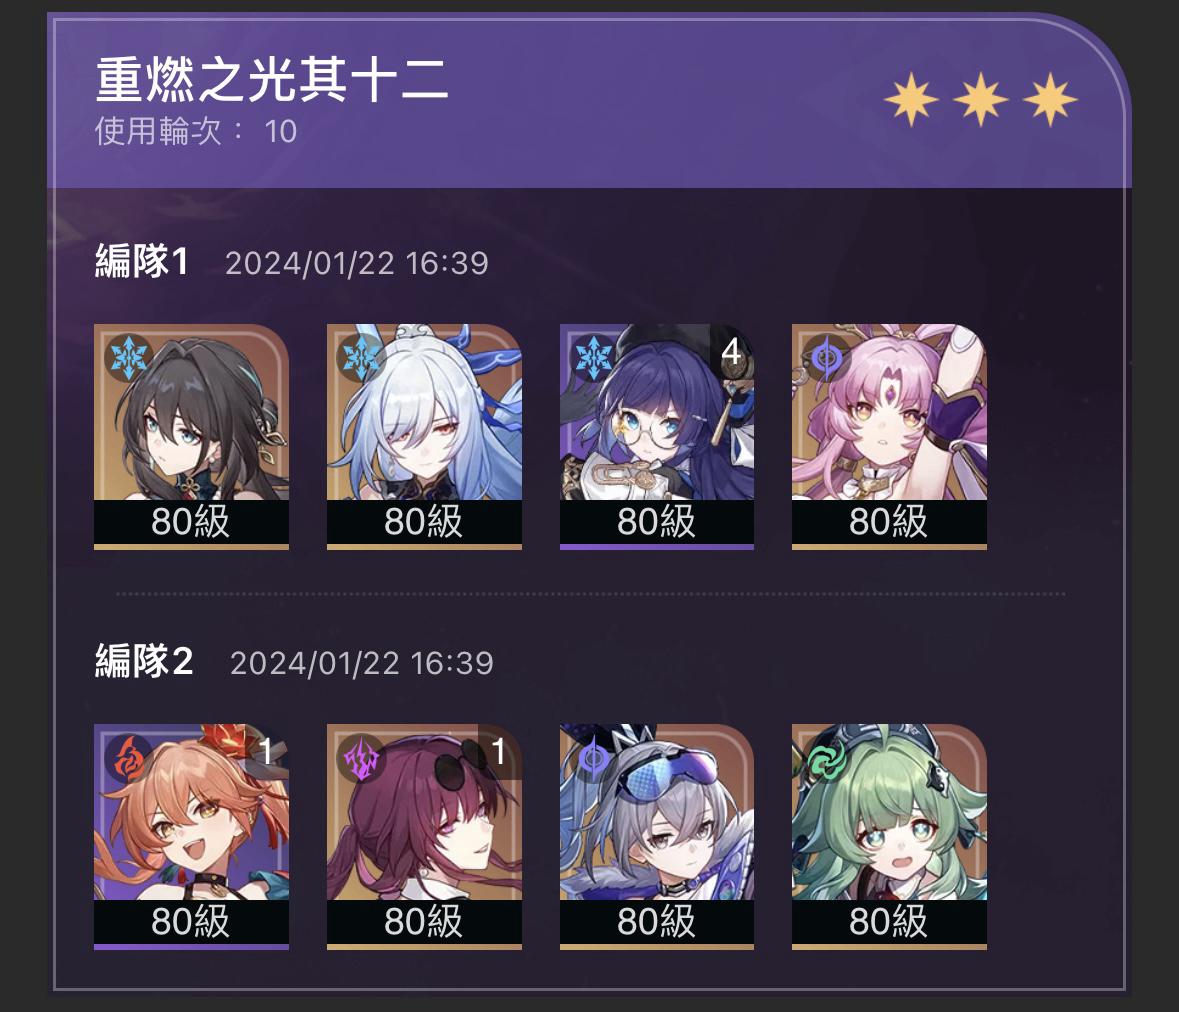Screen dimensions: 1179x1012
Task: Click the Lightning element icon on the purple-haired character
Action: pyautogui.click(x=361, y=758)
